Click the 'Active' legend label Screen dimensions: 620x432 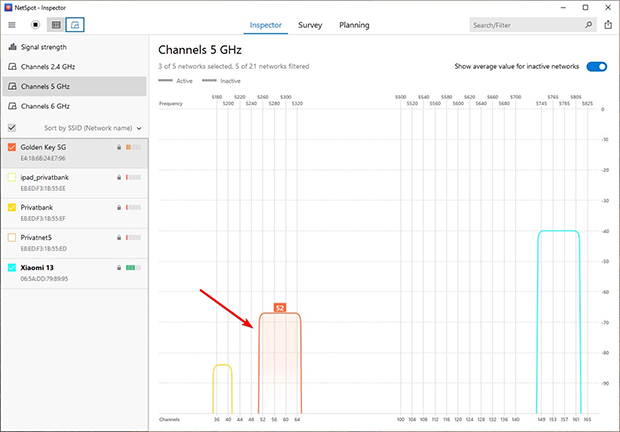coord(184,81)
